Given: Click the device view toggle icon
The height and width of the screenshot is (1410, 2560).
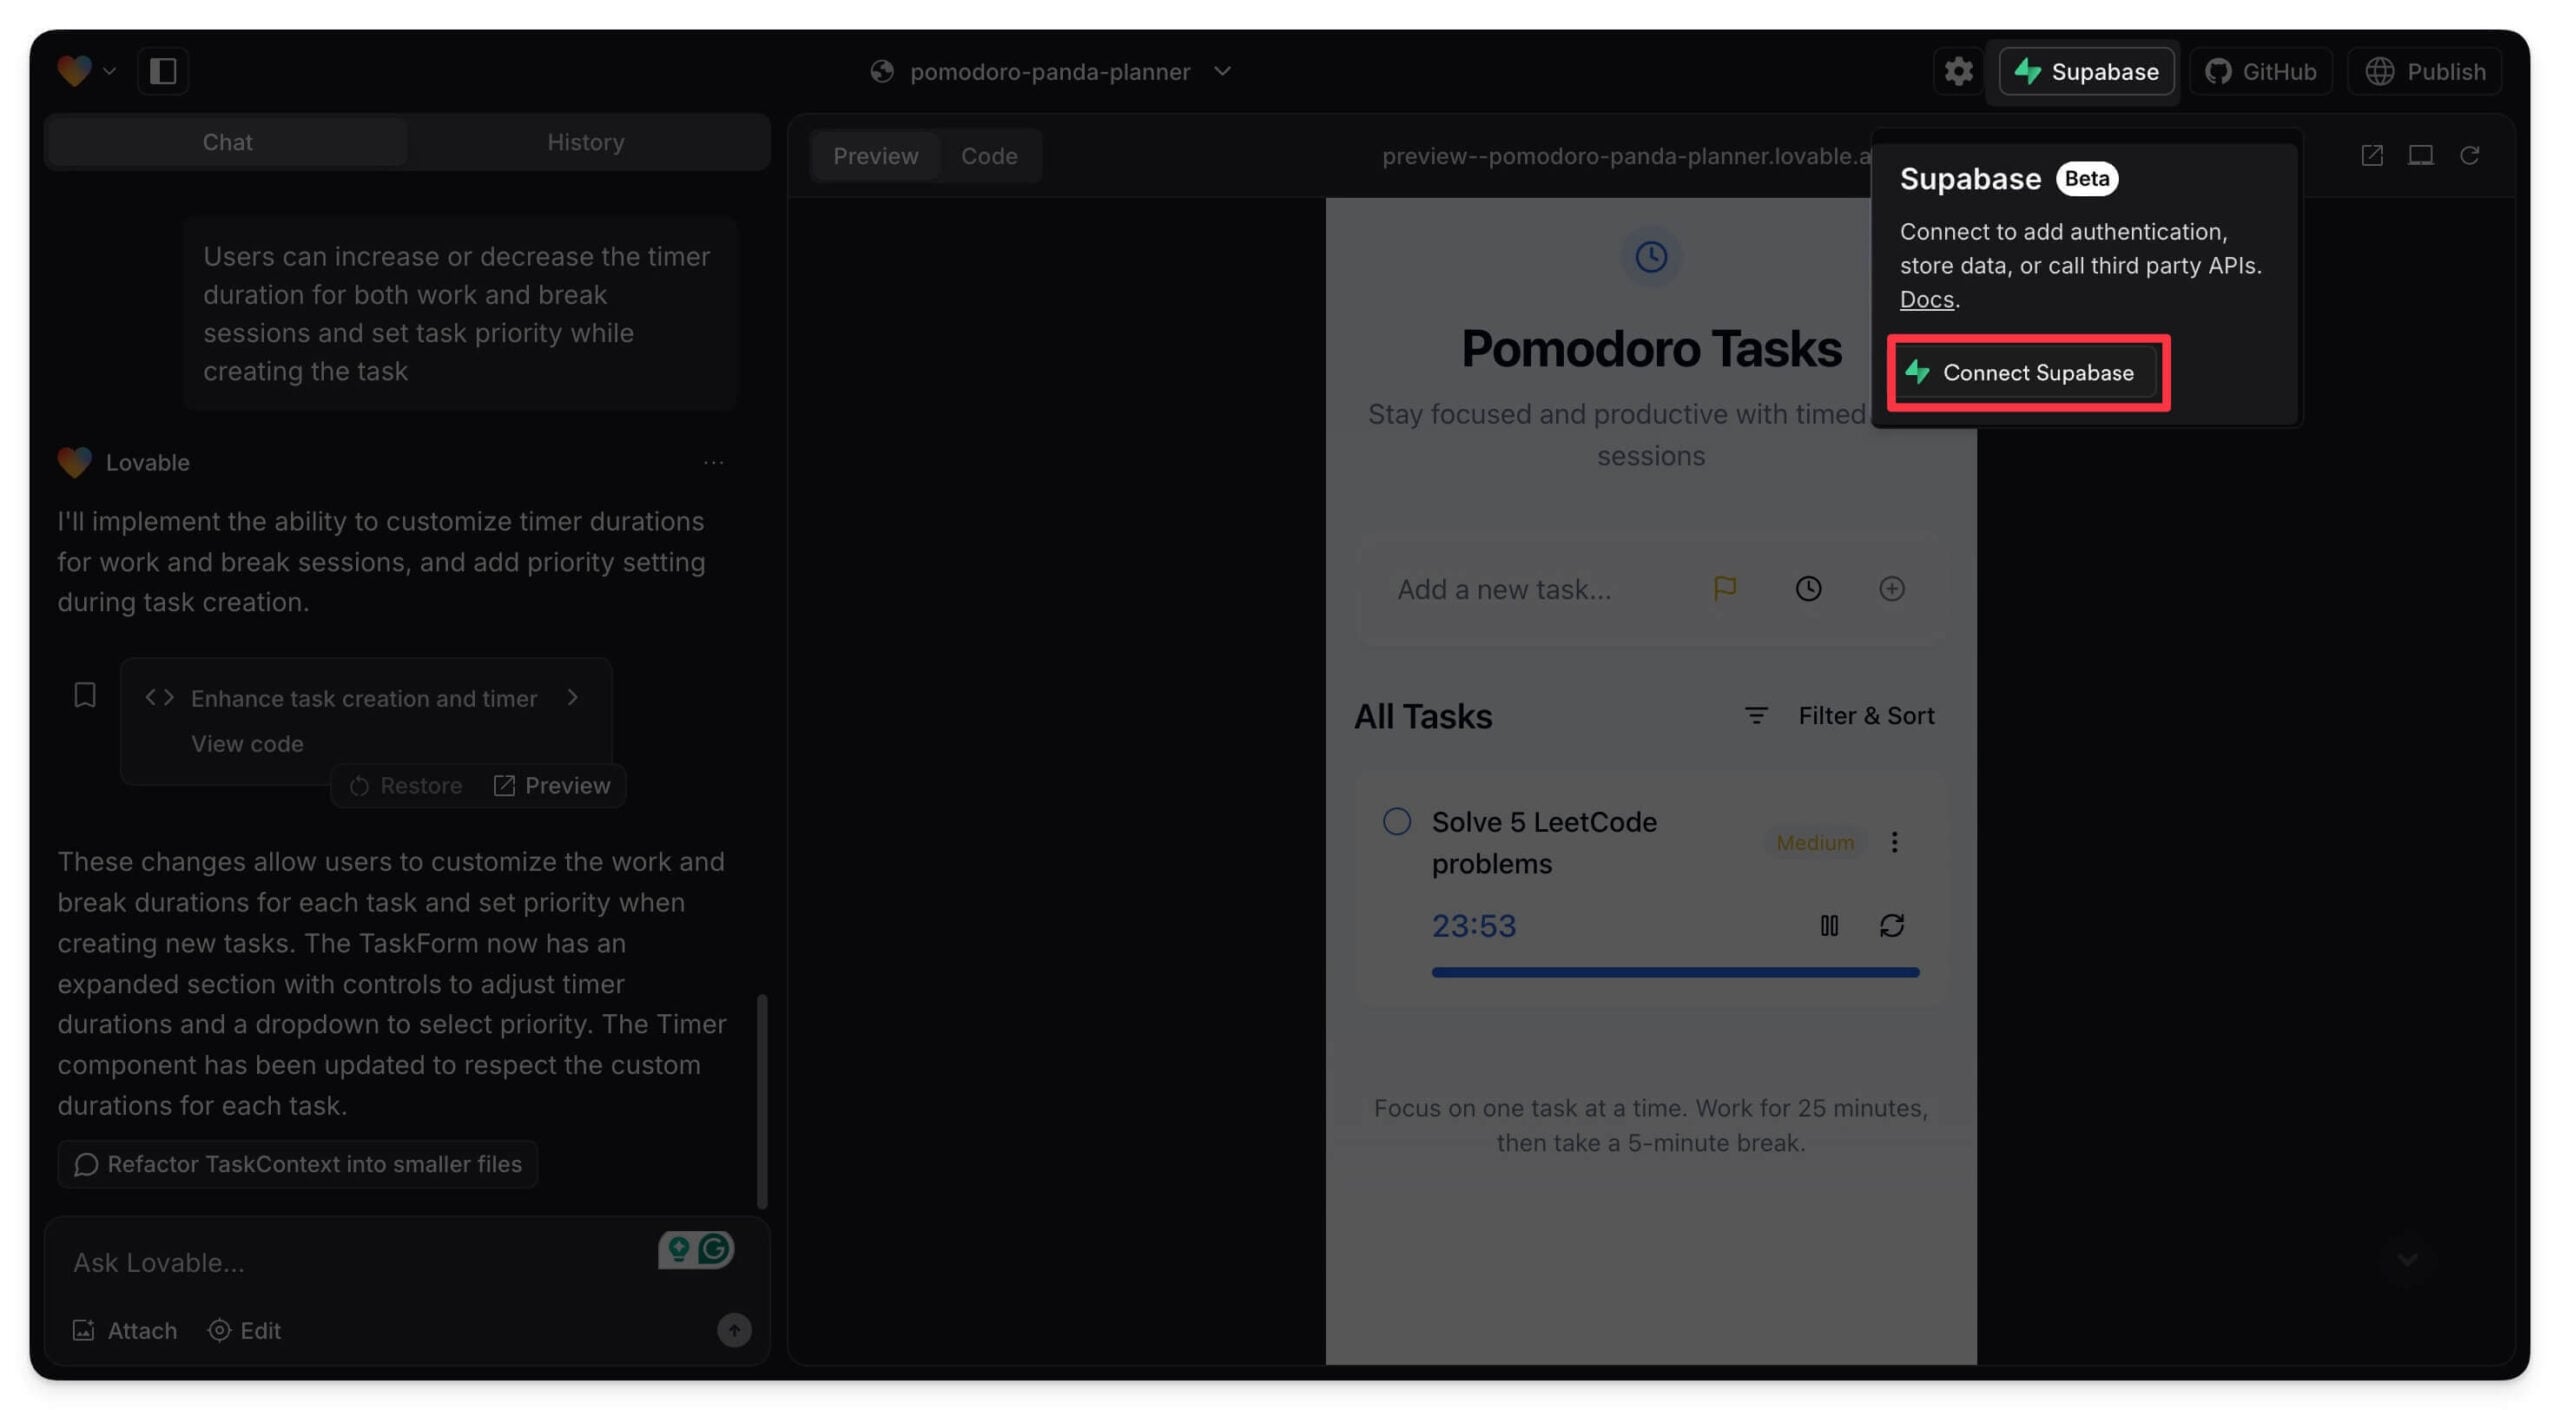Looking at the screenshot, I should point(2420,155).
